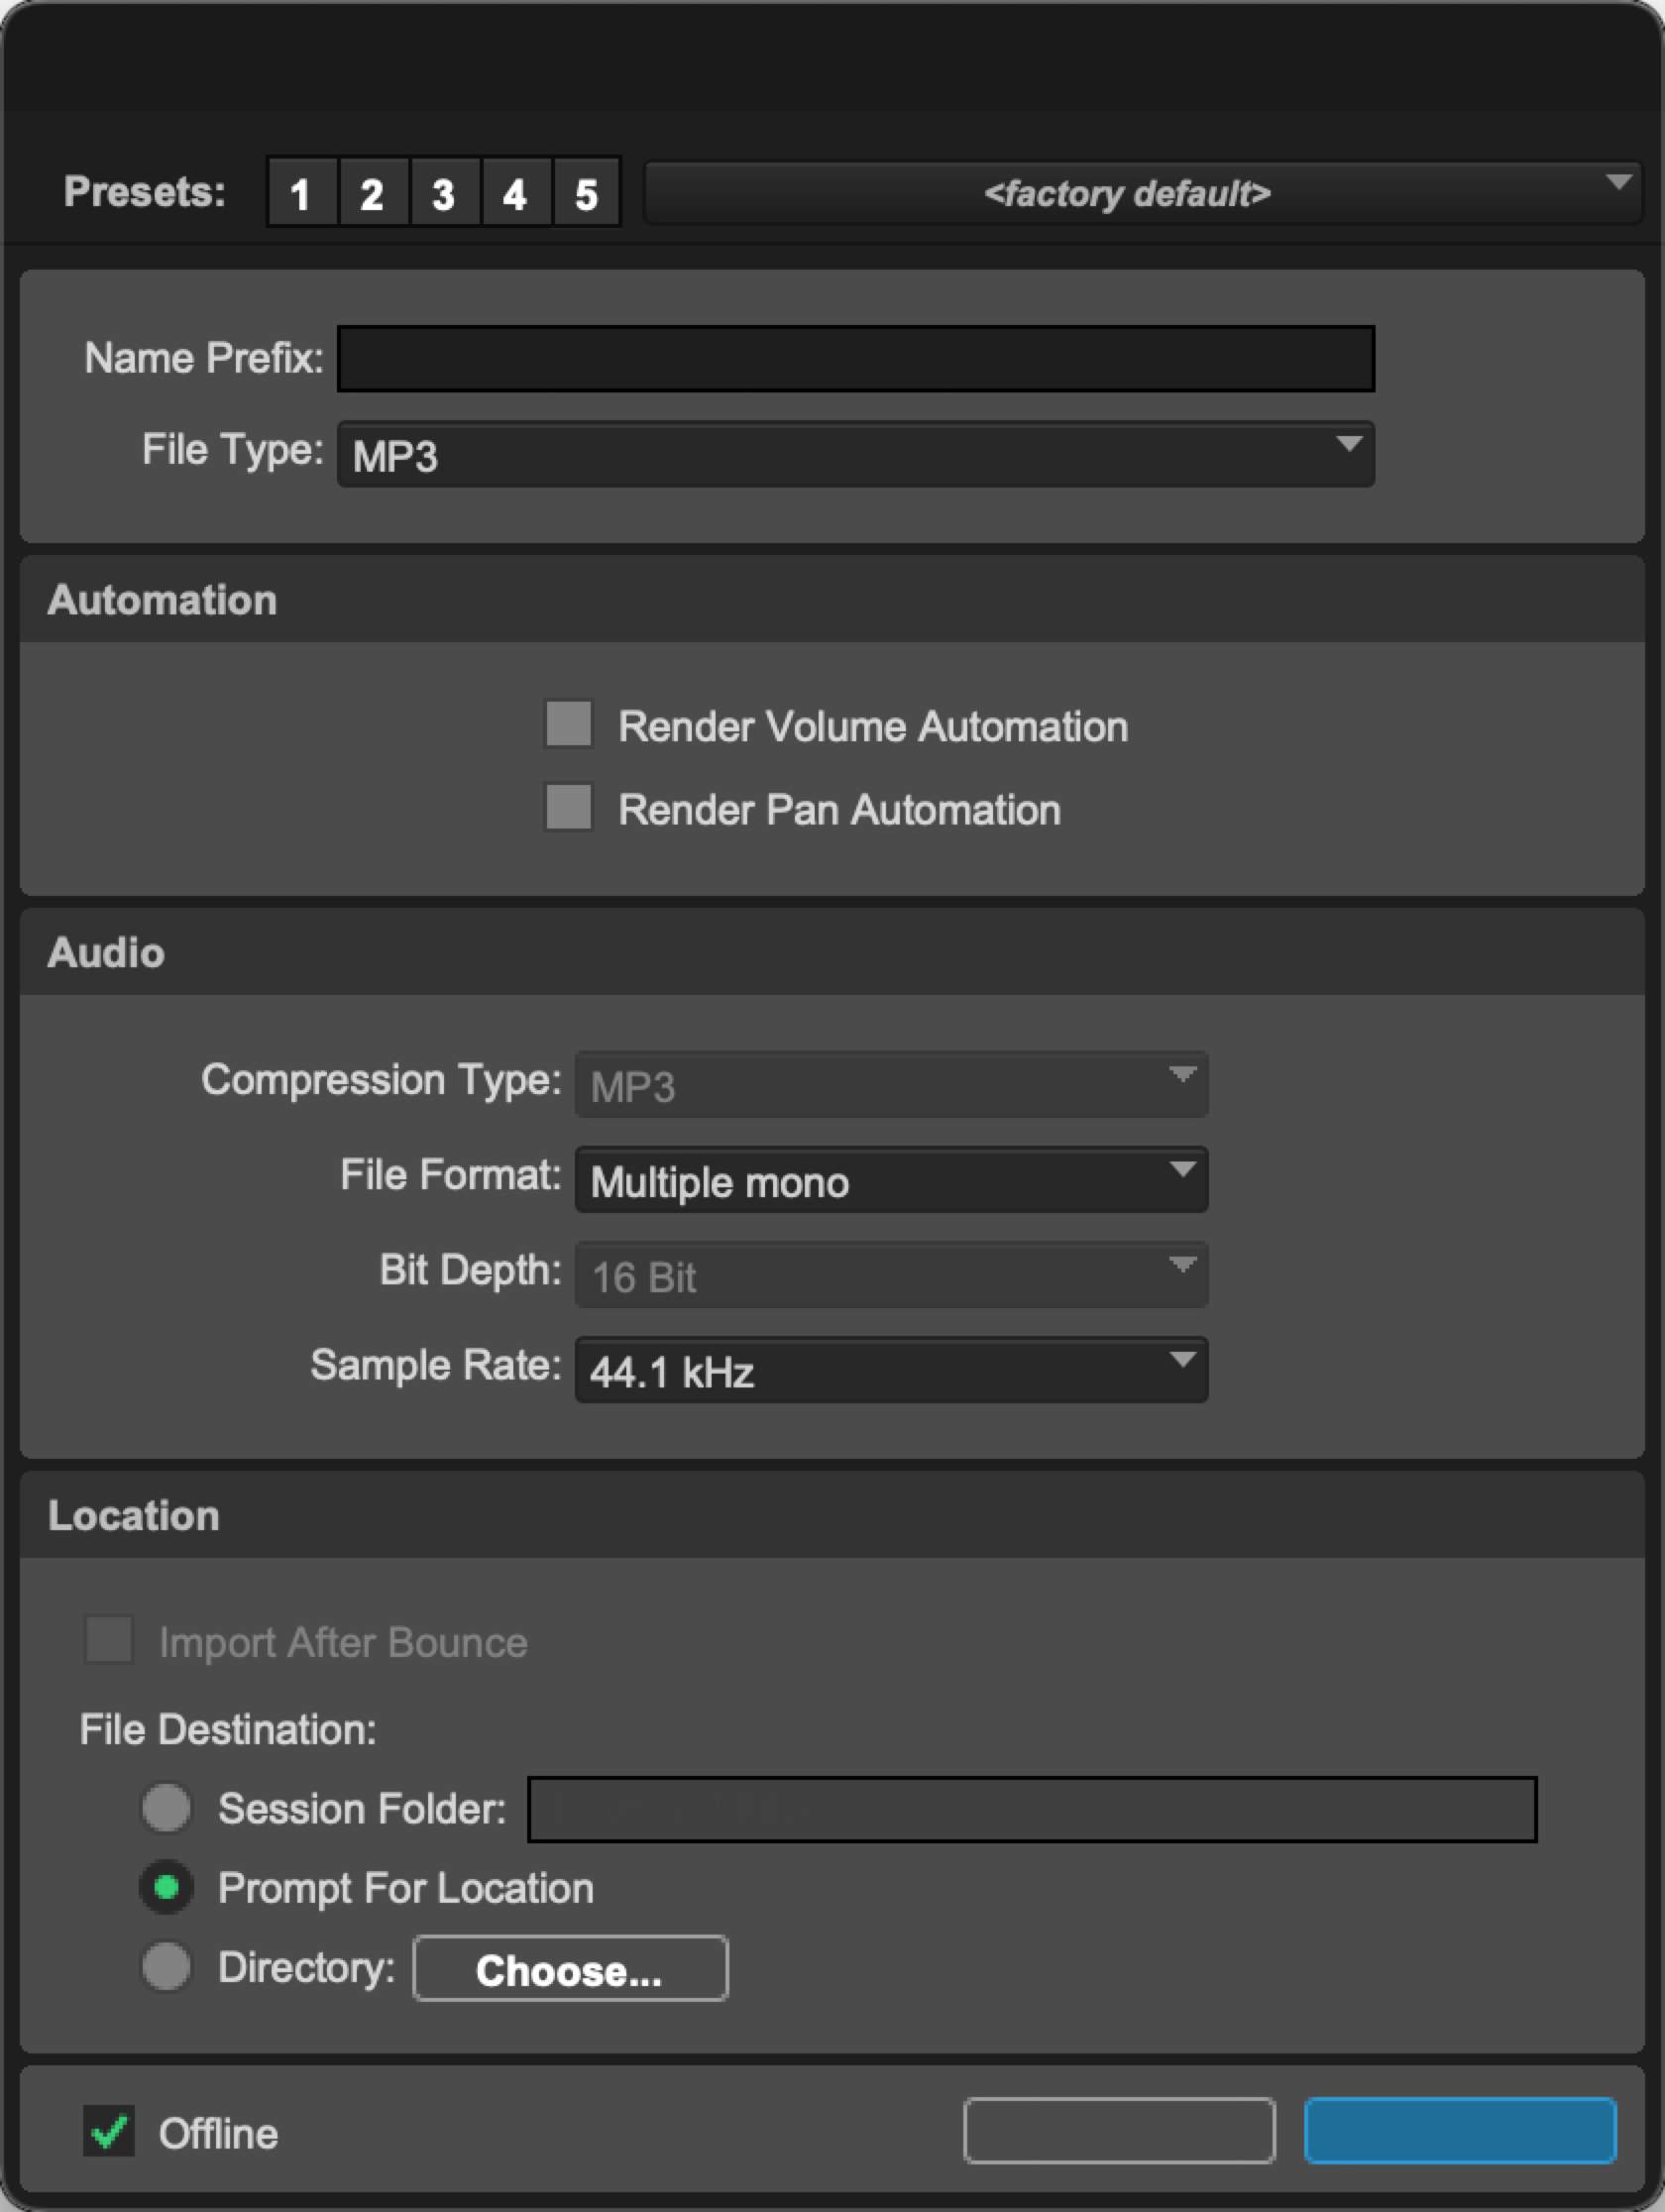1665x2212 pixels.
Task: Click the gray outlined button beside blue button
Action: 1119,2131
